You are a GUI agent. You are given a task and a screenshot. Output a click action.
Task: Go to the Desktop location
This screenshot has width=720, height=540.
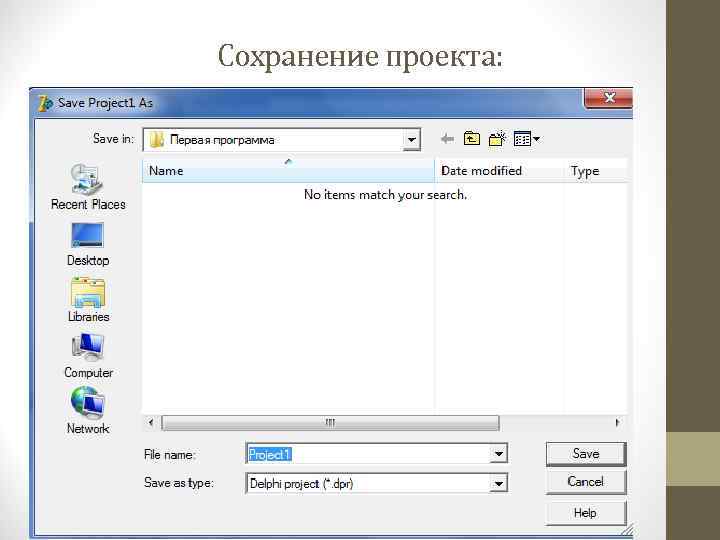[x=88, y=244]
